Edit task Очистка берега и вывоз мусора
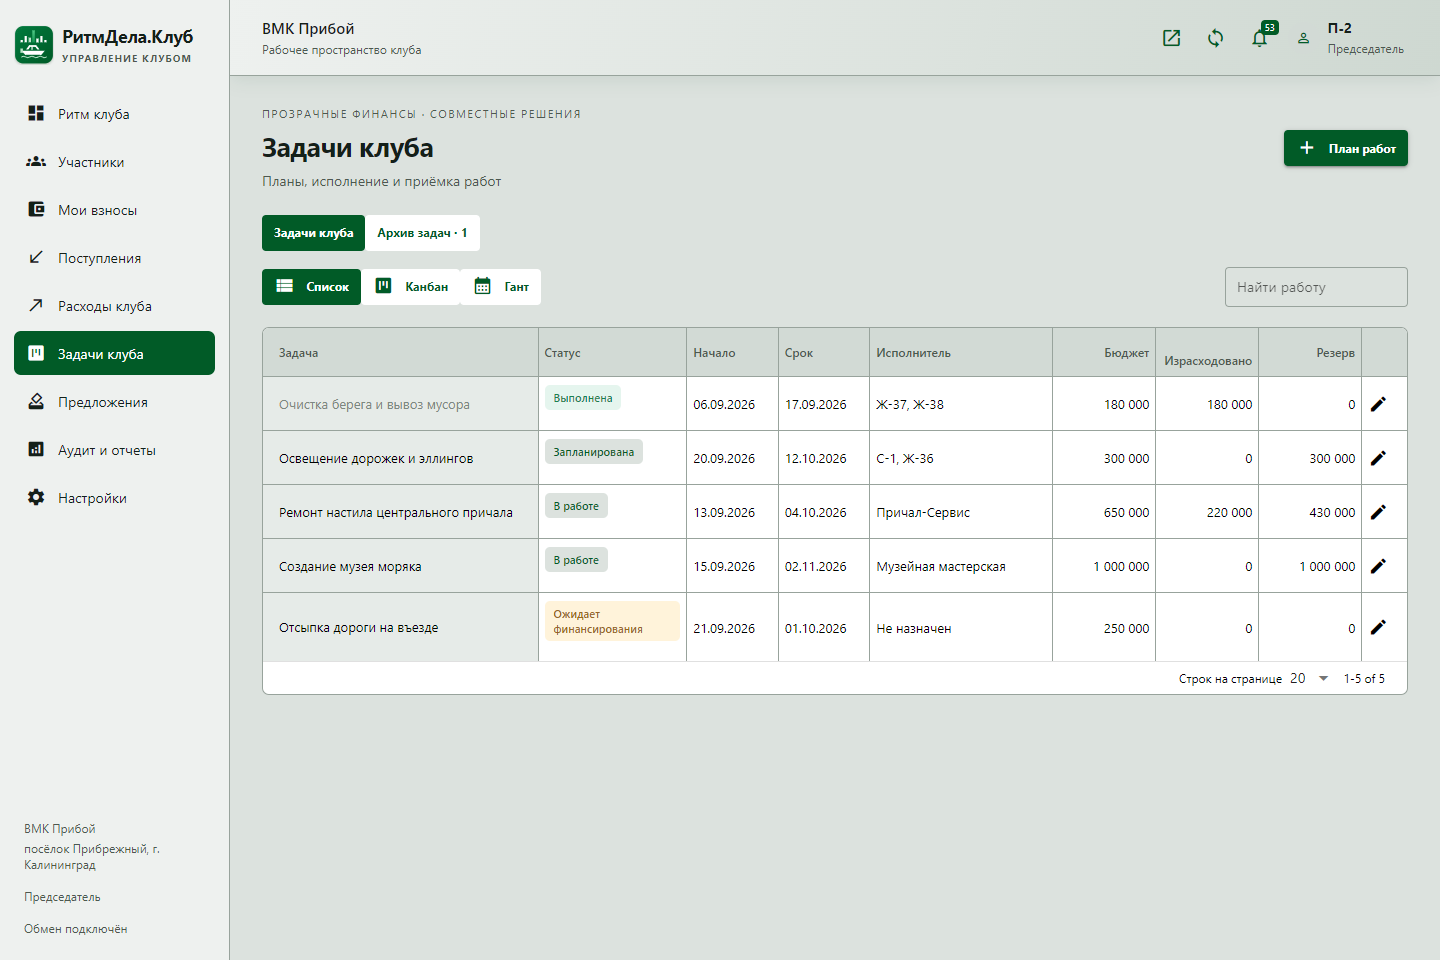Image resolution: width=1440 pixels, height=960 pixels. coord(1378,404)
